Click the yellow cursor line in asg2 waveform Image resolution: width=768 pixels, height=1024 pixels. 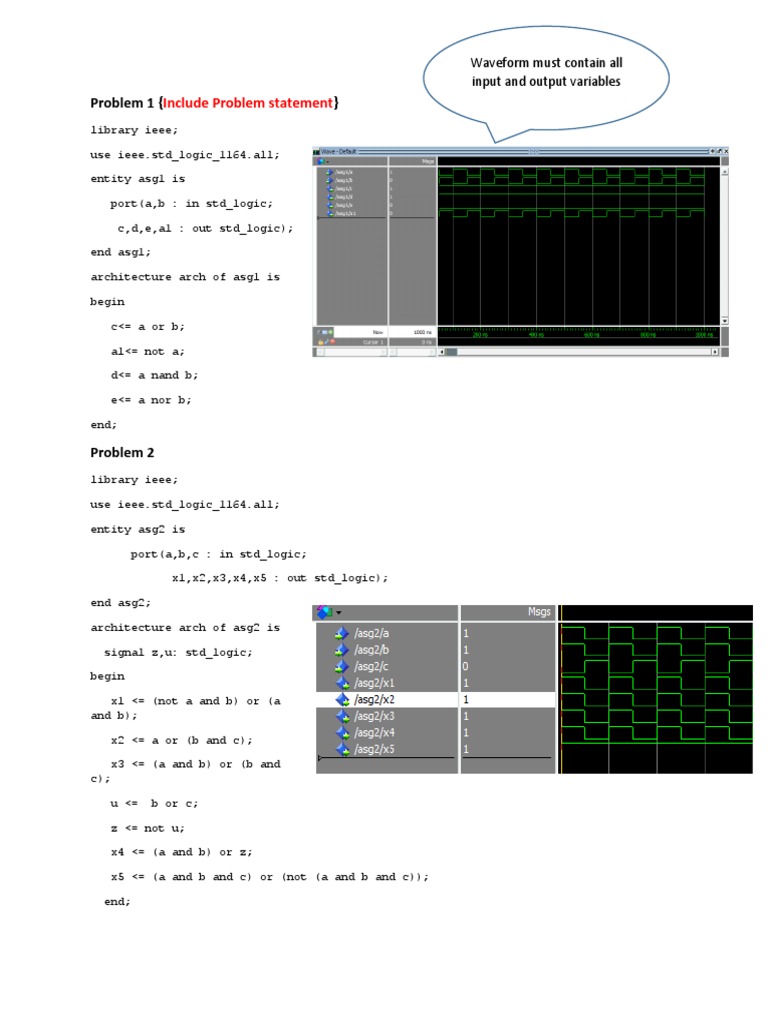tap(560, 692)
